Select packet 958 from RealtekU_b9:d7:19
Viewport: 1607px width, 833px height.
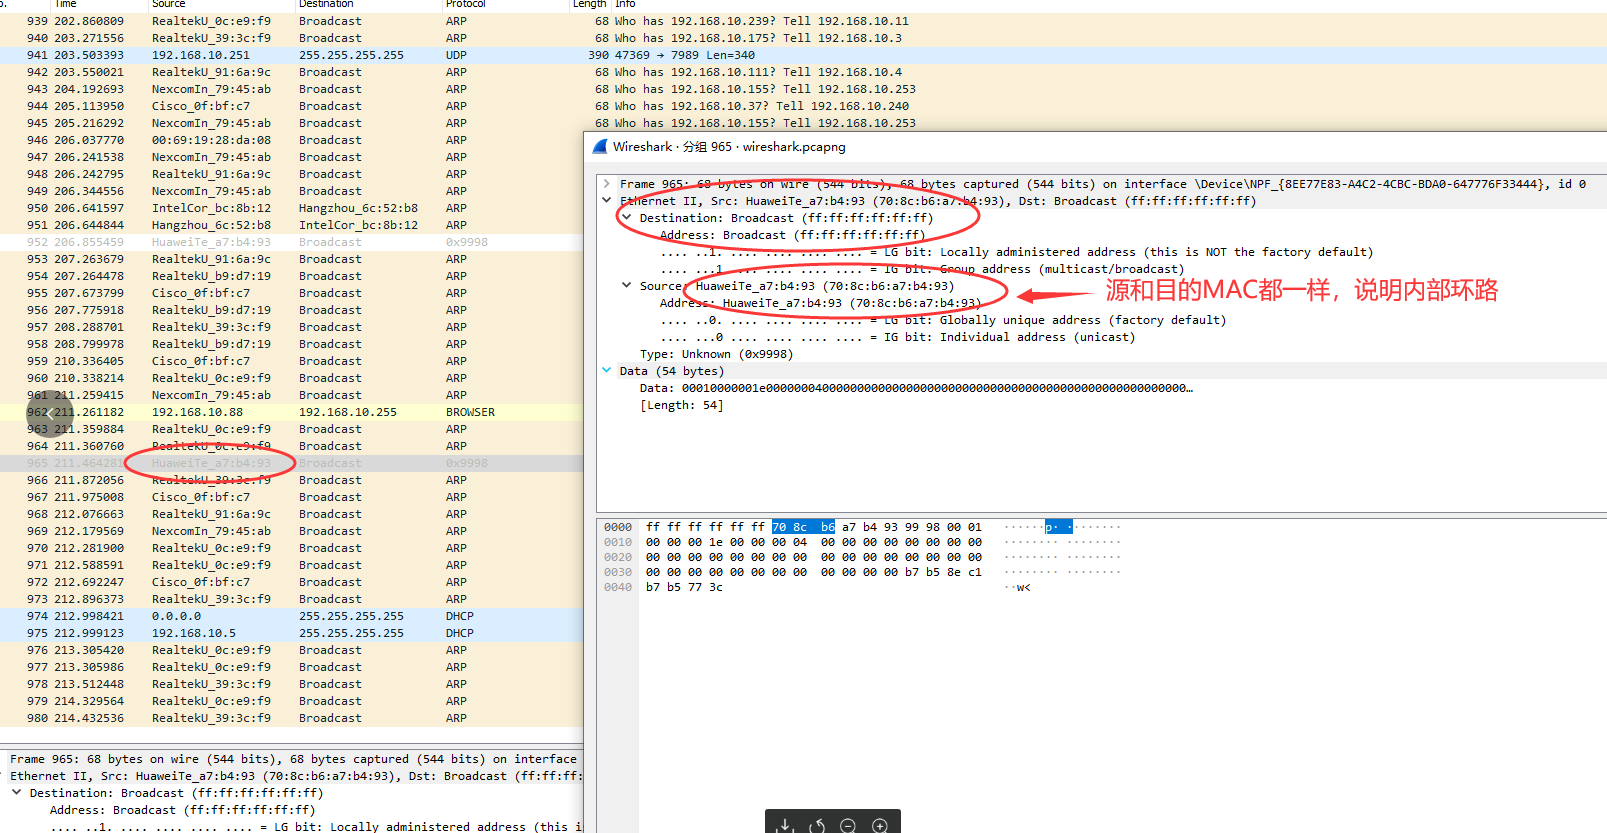pyautogui.click(x=292, y=344)
